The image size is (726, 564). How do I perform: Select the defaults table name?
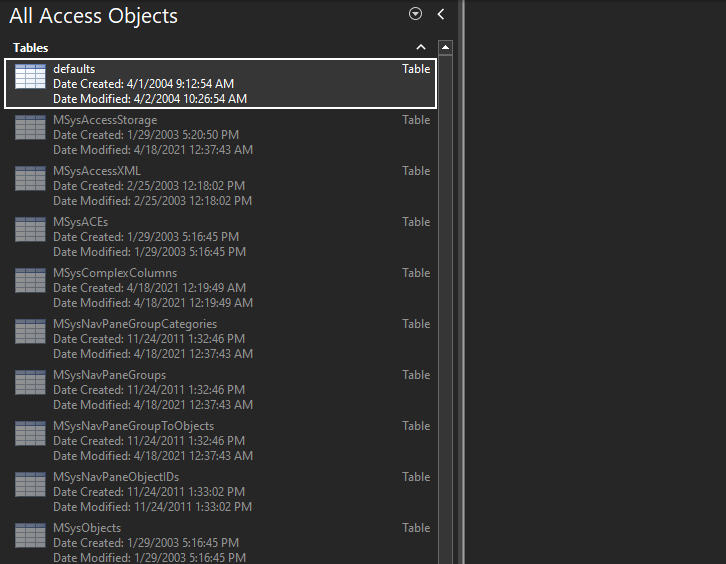74,69
